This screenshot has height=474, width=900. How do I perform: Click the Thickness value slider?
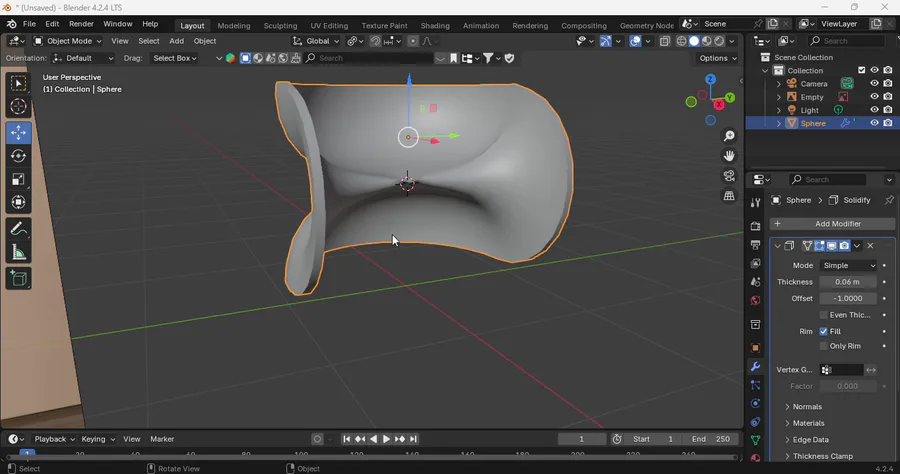pos(848,282)
